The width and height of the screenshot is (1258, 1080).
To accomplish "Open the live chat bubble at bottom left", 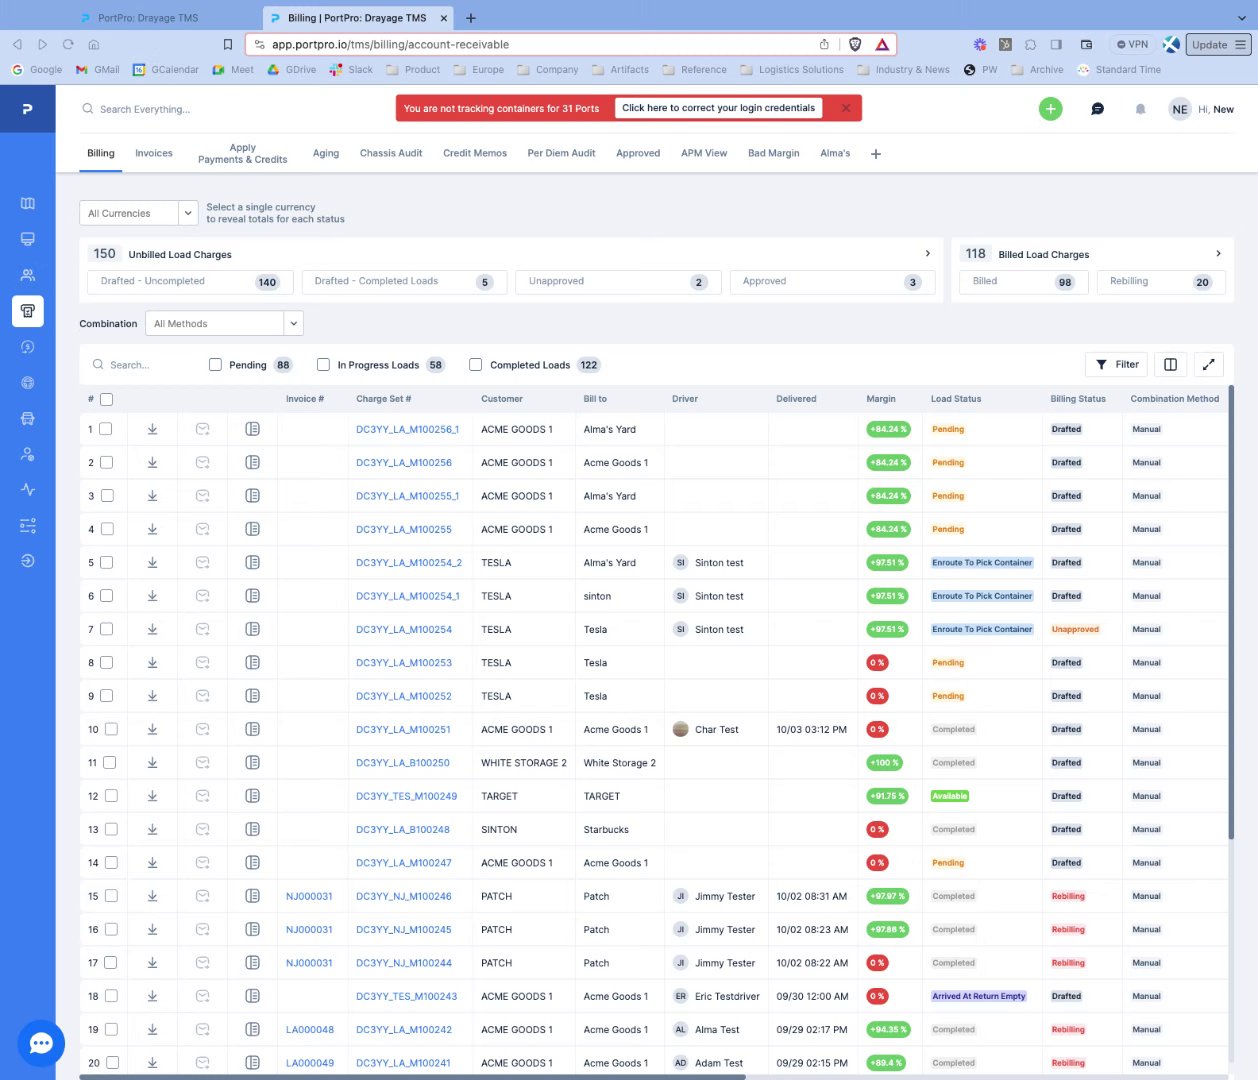I will point(41,1044).
